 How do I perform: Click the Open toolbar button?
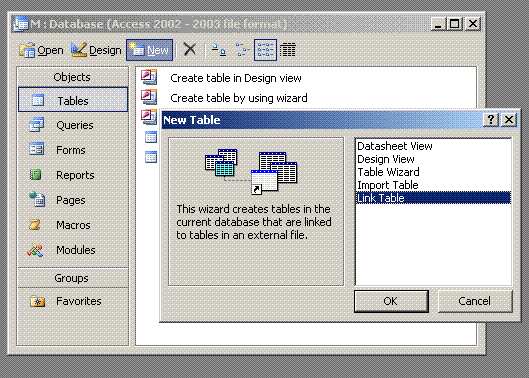point(41,50)
